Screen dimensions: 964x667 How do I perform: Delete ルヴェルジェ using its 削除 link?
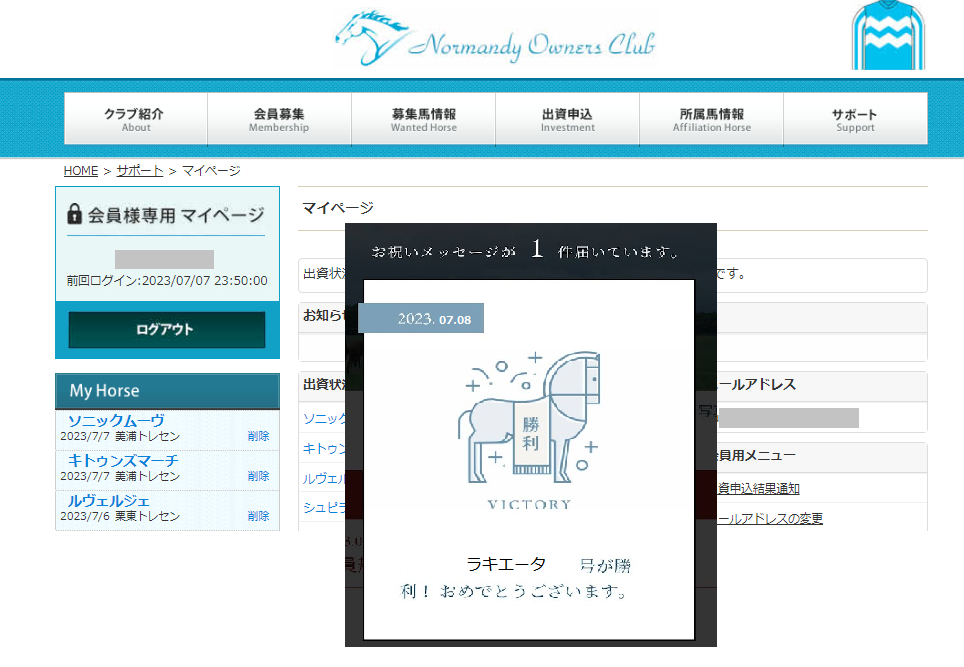pyautogui.click(x=258, y=516)
